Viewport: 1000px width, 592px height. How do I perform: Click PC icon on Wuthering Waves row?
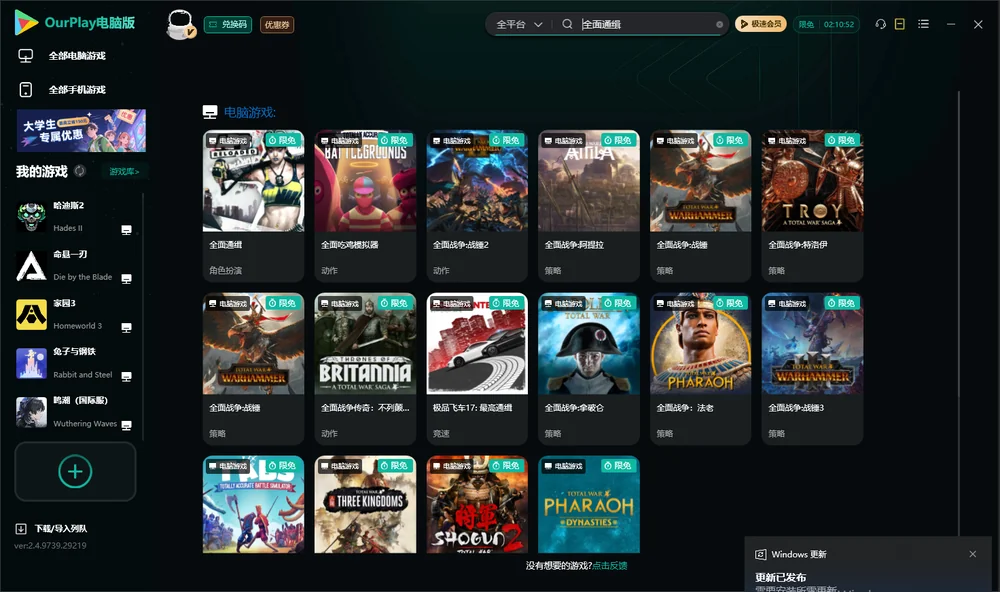tap(126, 426)
